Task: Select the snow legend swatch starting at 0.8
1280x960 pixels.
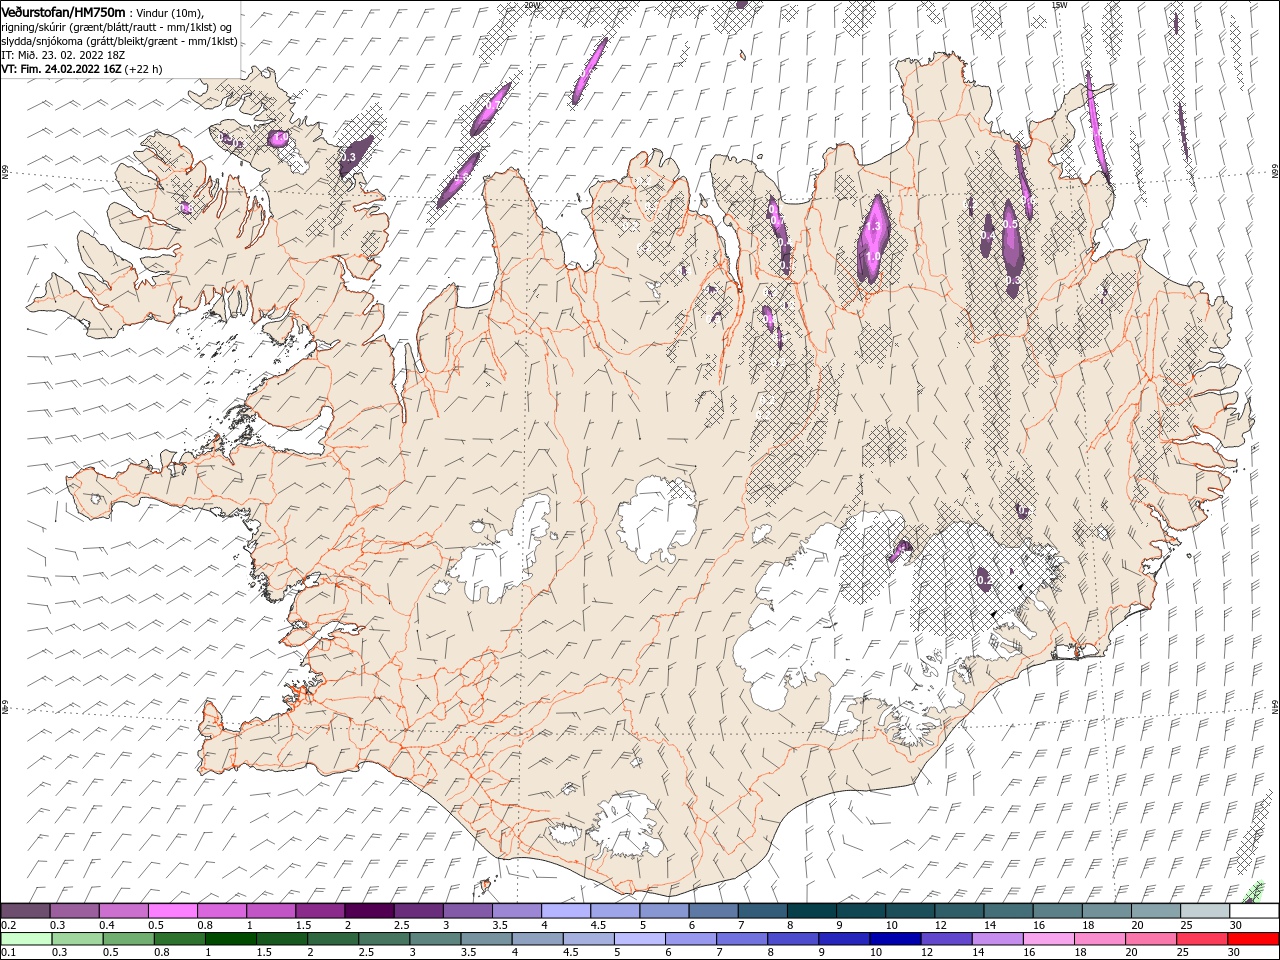Action: 222,910
